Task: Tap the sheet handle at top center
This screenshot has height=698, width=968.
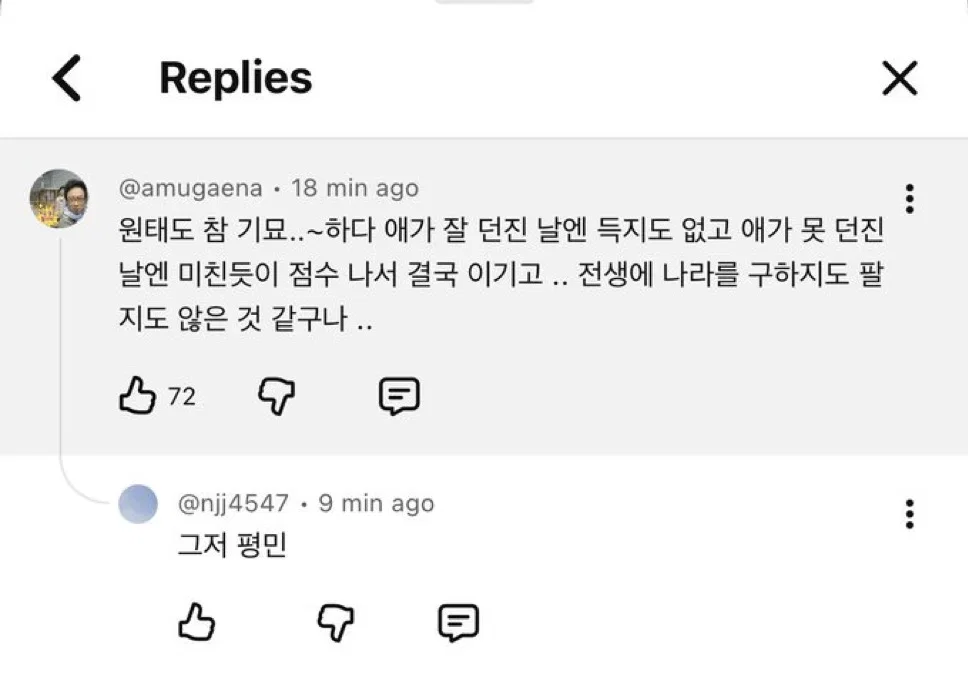Action: click(x=484, y=1)
